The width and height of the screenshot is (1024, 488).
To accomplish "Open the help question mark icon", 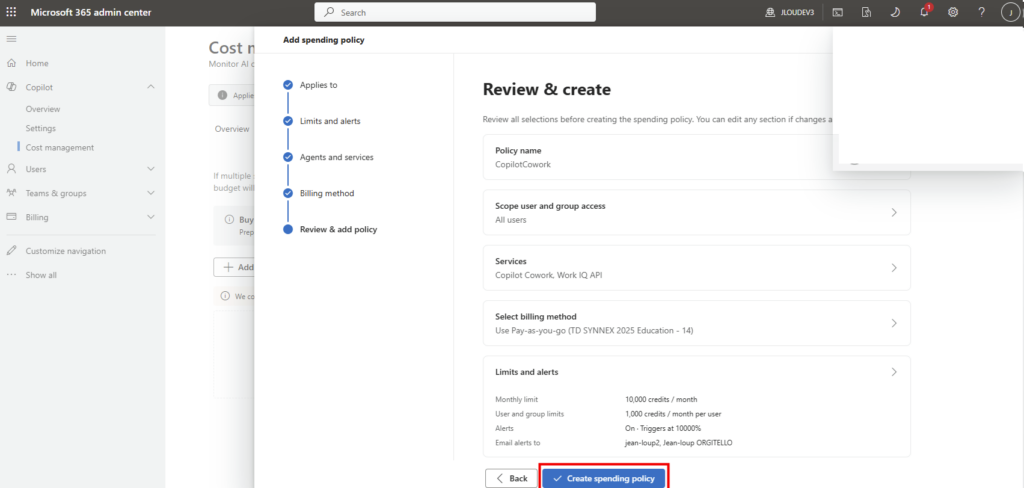I will coord(982,12).
